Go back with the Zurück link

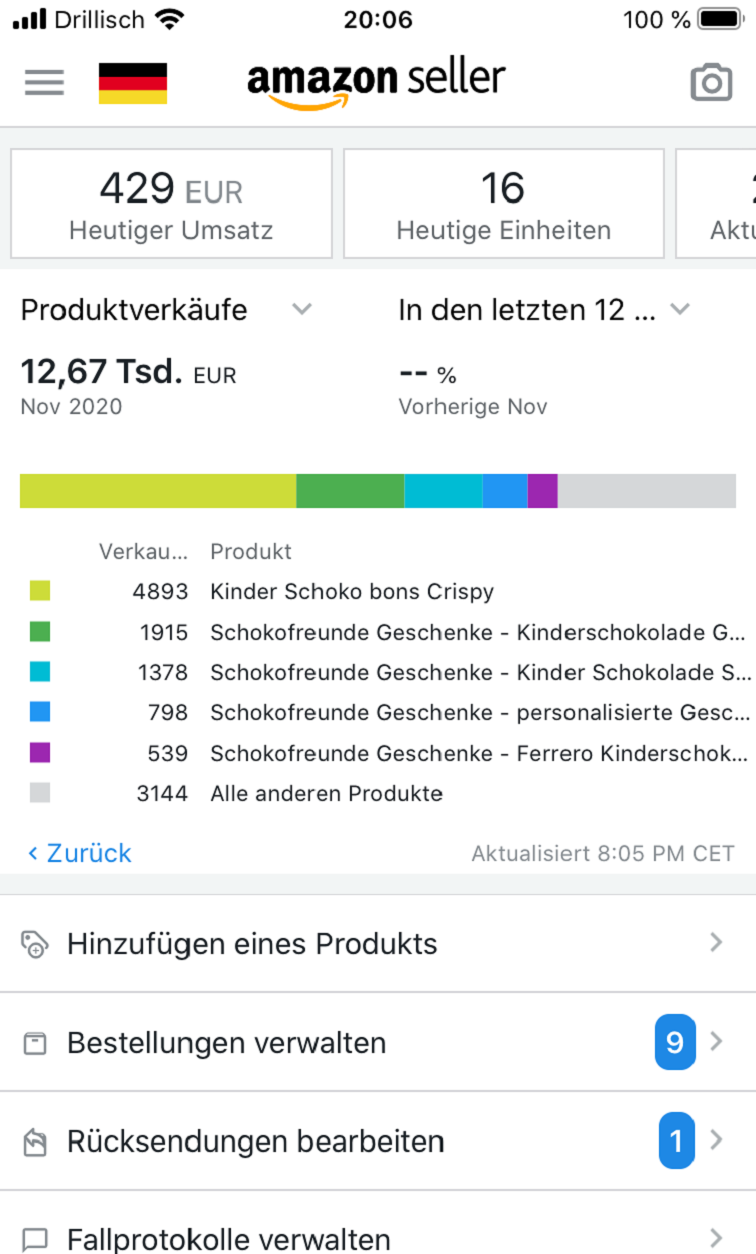coord(80,853)
